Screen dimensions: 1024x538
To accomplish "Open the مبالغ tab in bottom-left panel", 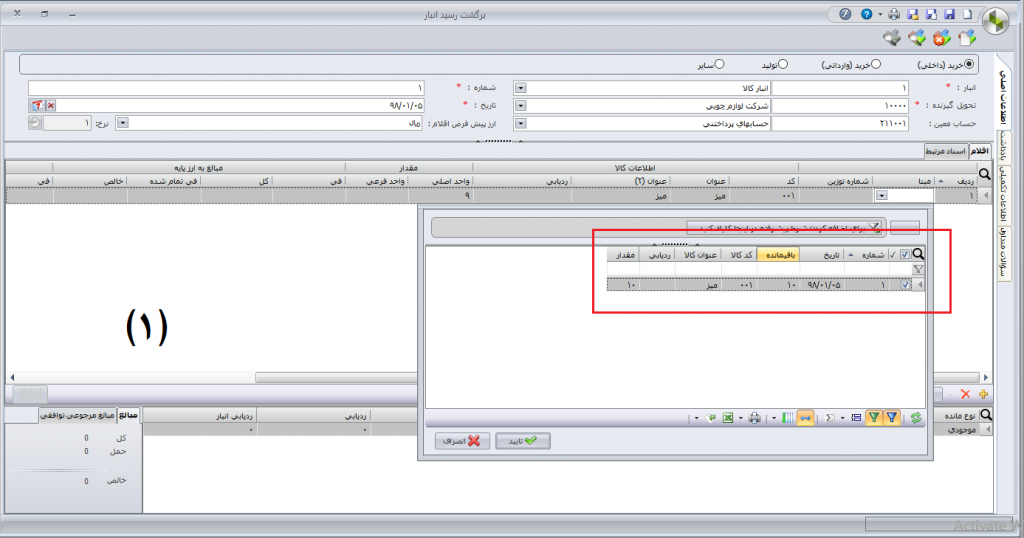I will (128, 415).
